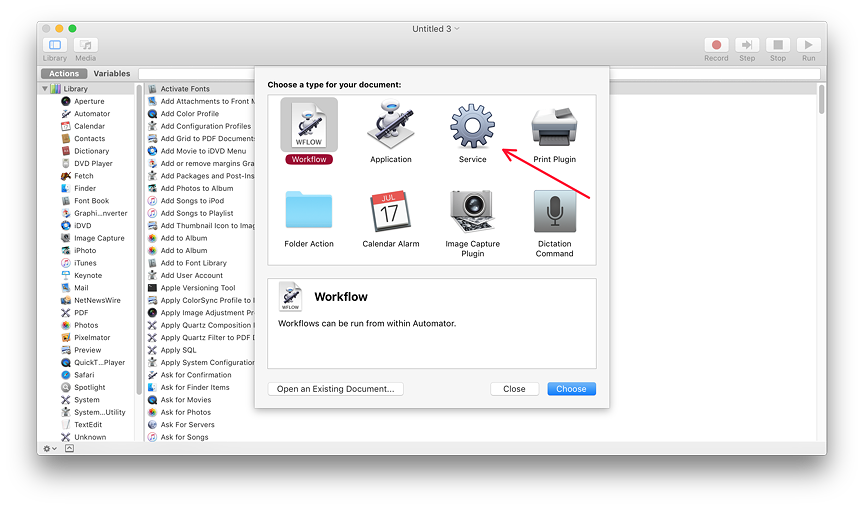Viewport: 864px width, 508px height.
Task: Collapse the Library disclosure triangle
Action: click(45, 89)
